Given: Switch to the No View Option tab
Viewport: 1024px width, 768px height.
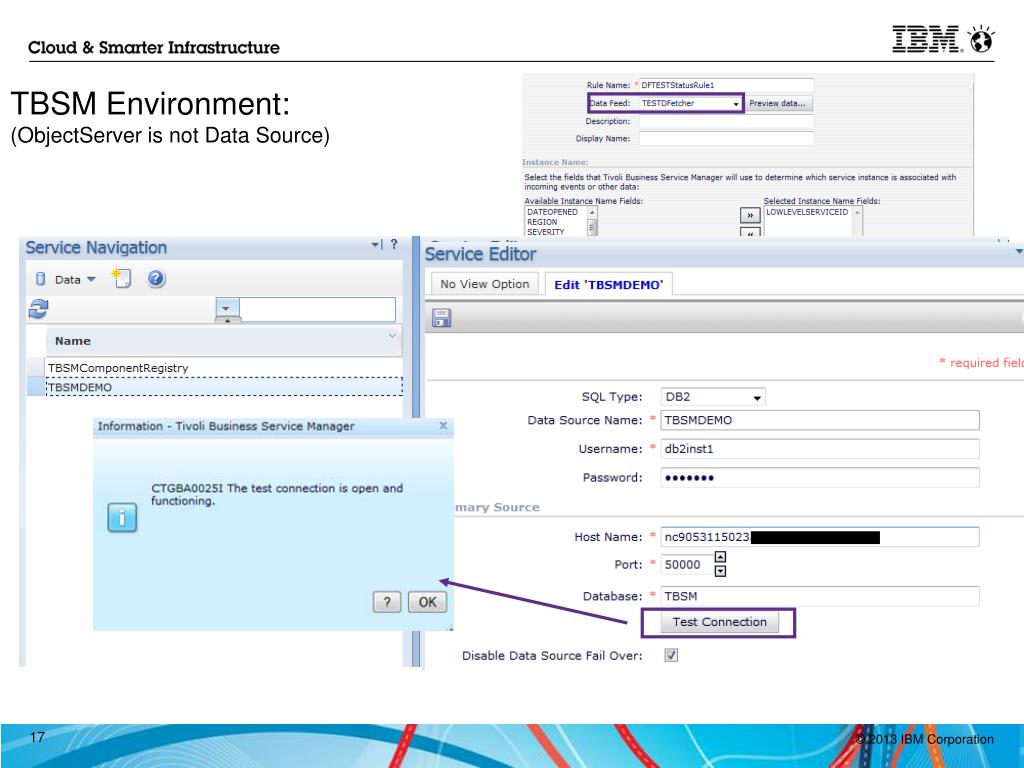Looking at the screenshot, I should 485,284.
